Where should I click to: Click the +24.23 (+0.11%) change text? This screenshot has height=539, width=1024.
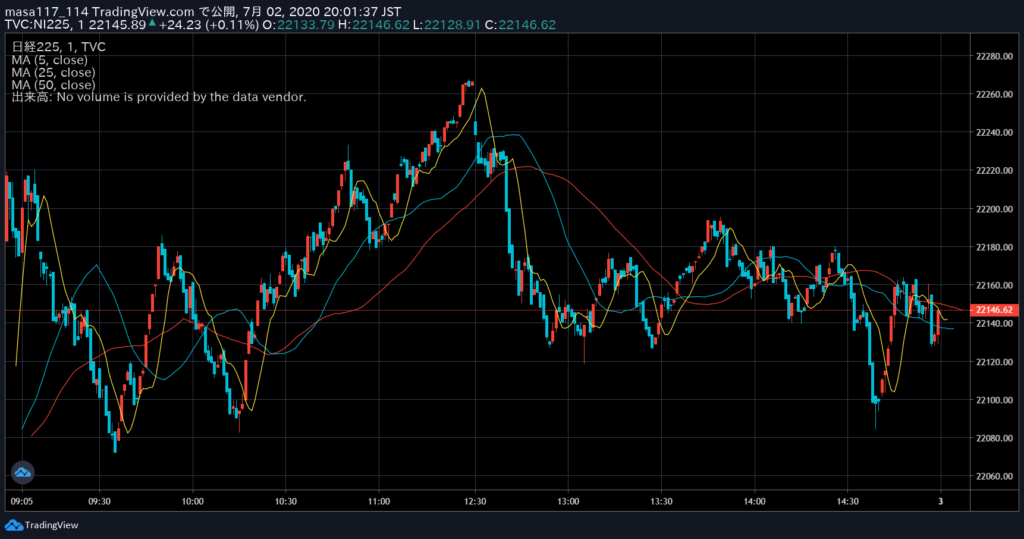click(x=209, y=25)
